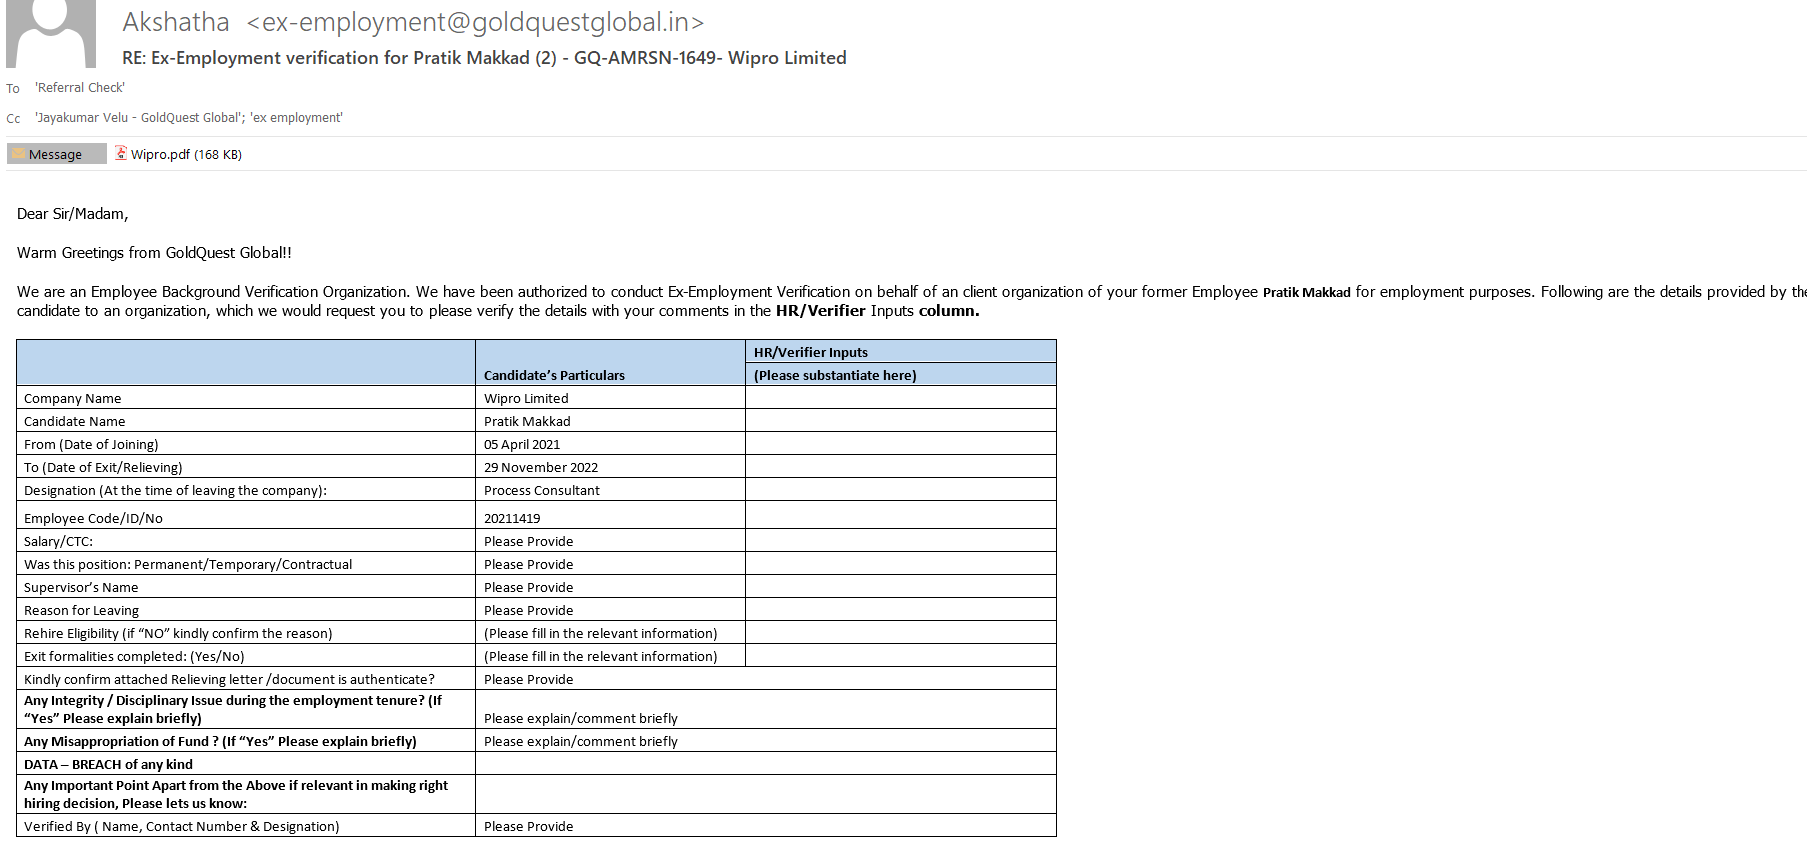1807x841 pixels.
Task: Click the email subject line text
Action: (484, 58)
